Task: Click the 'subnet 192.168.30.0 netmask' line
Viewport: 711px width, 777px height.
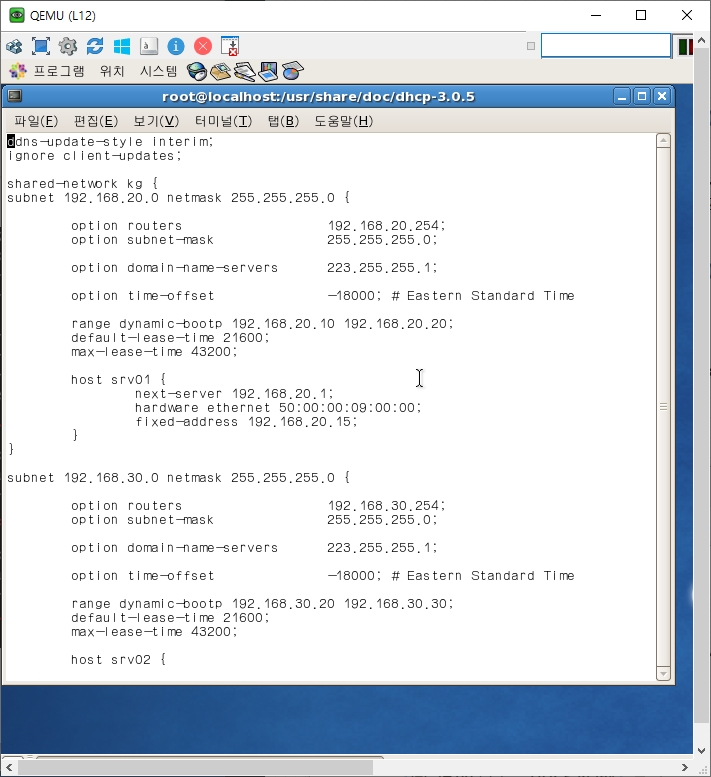Action: coord(178,478)
